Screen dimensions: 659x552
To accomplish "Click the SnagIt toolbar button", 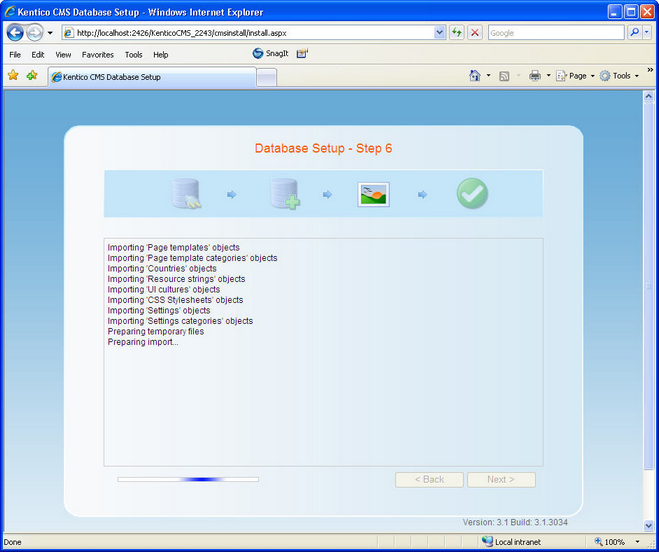I will tap(270, 53).
